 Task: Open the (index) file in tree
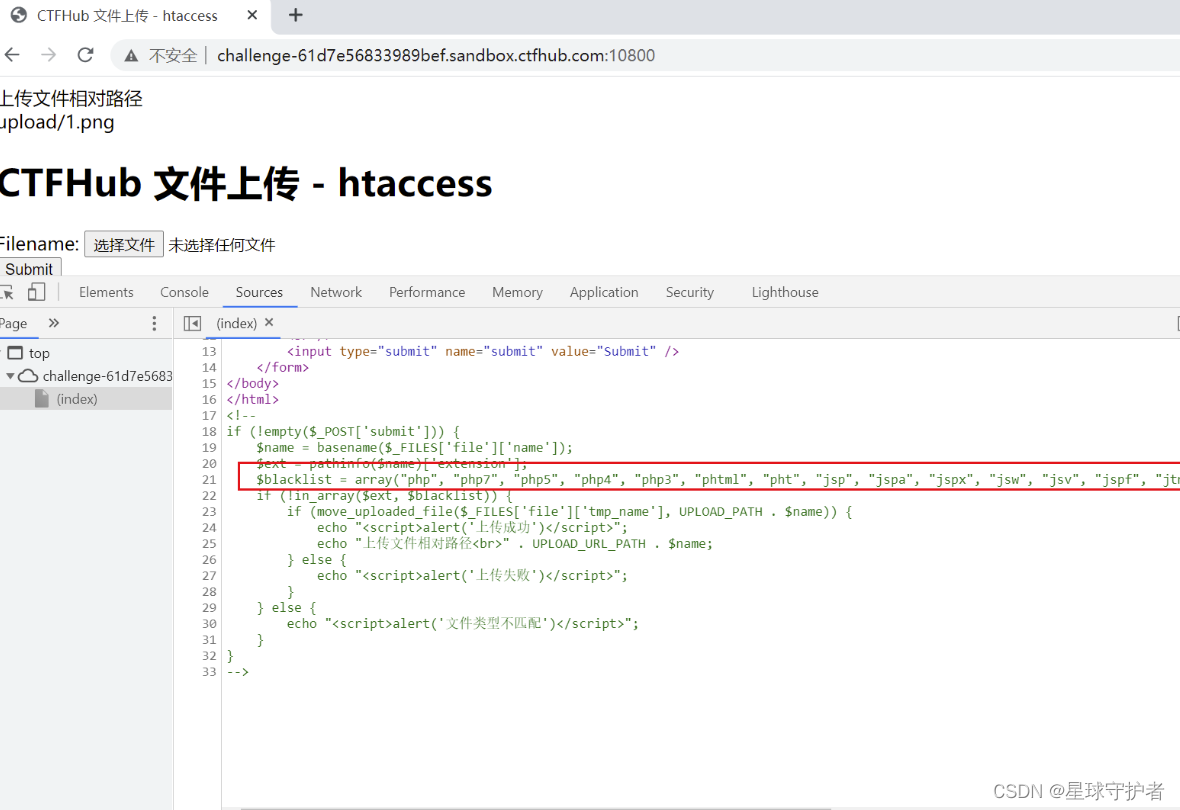pos(77,399)
